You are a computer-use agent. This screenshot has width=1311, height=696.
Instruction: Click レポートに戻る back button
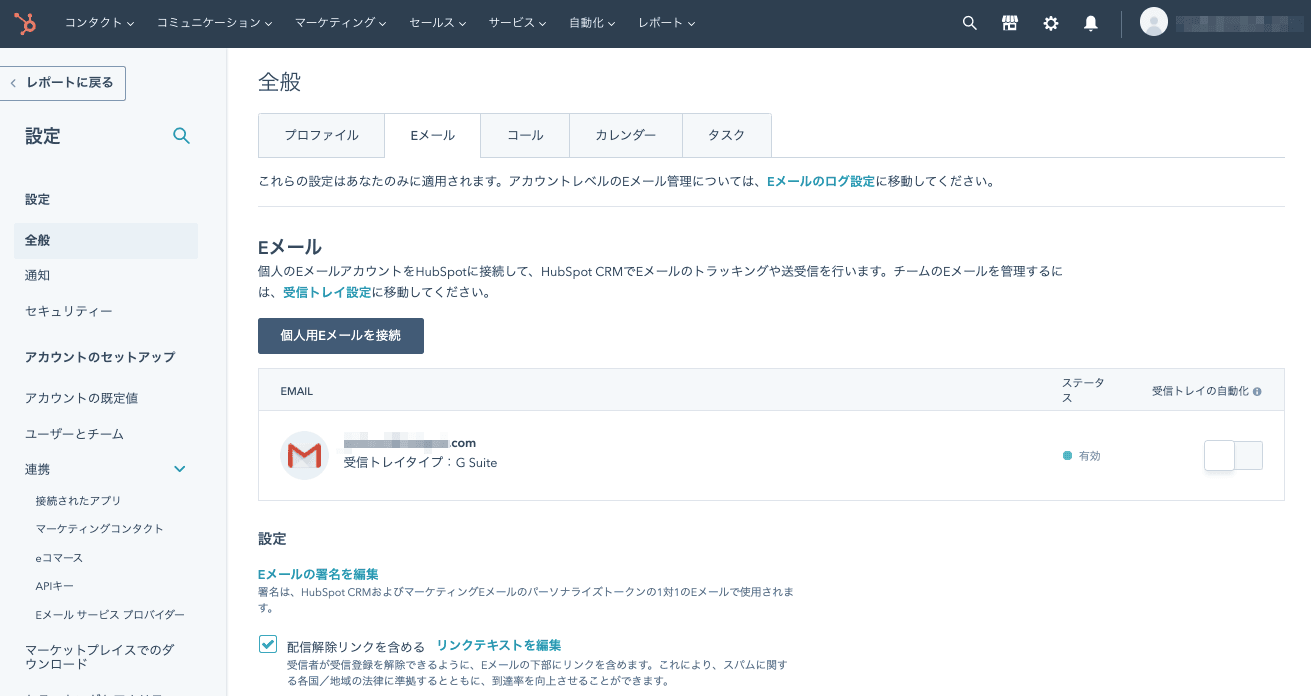coord(63,83)
